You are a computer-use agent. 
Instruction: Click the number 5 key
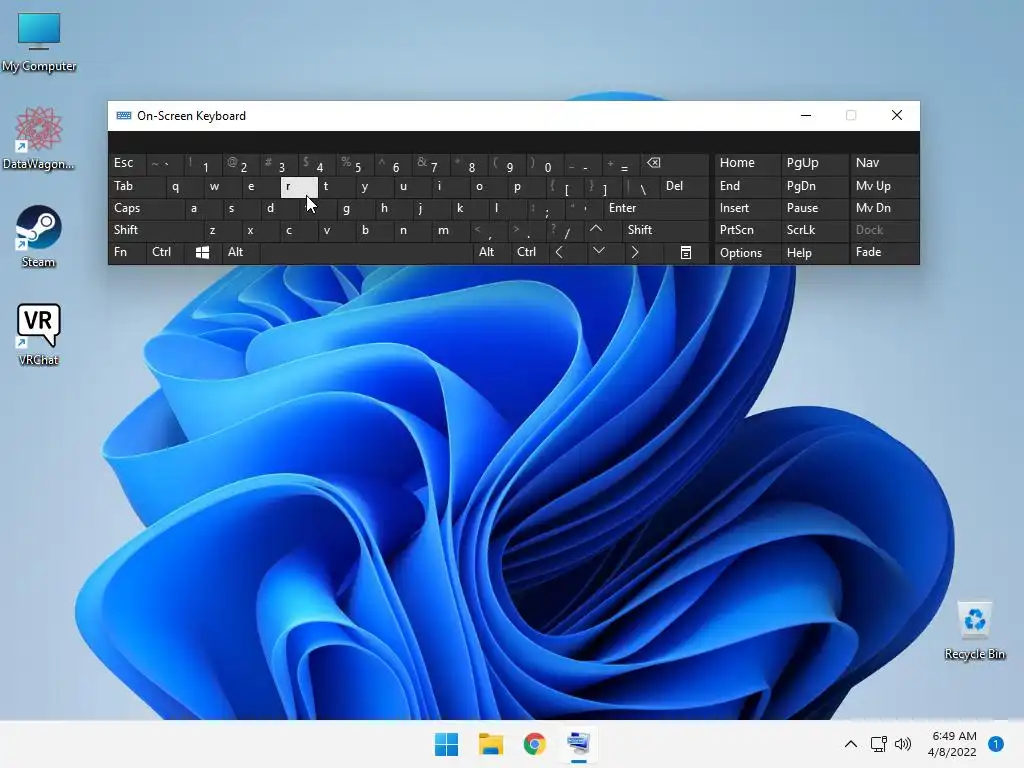355,163
